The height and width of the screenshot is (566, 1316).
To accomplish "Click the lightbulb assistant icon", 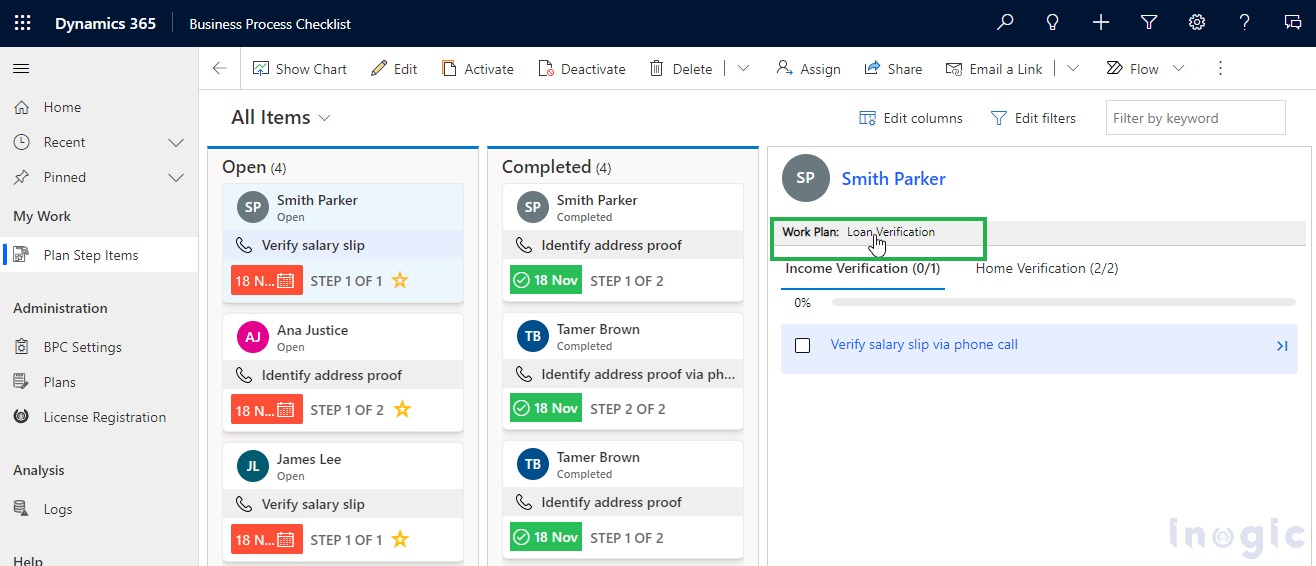I will (x=1053, y=22).
